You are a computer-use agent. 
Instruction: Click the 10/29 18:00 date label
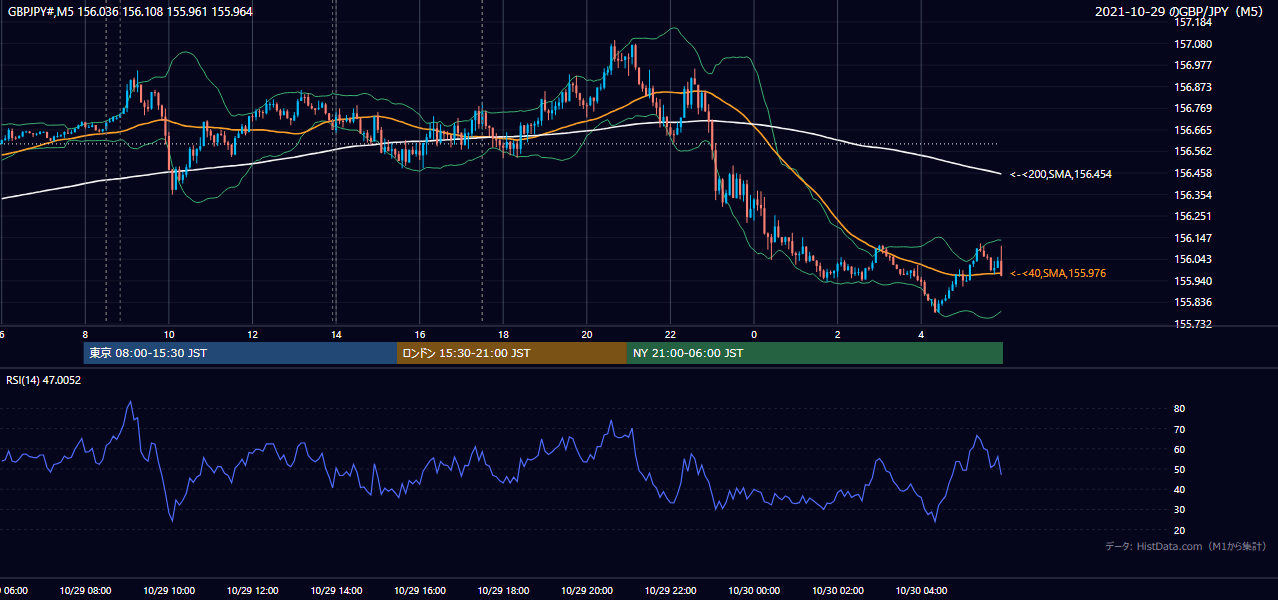(503, 590)
